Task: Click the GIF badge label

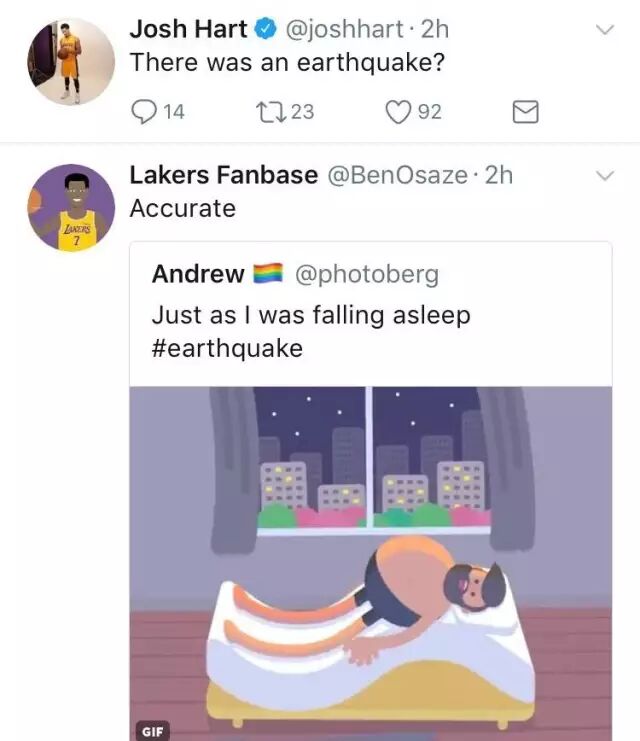Action: pos(152,731)
